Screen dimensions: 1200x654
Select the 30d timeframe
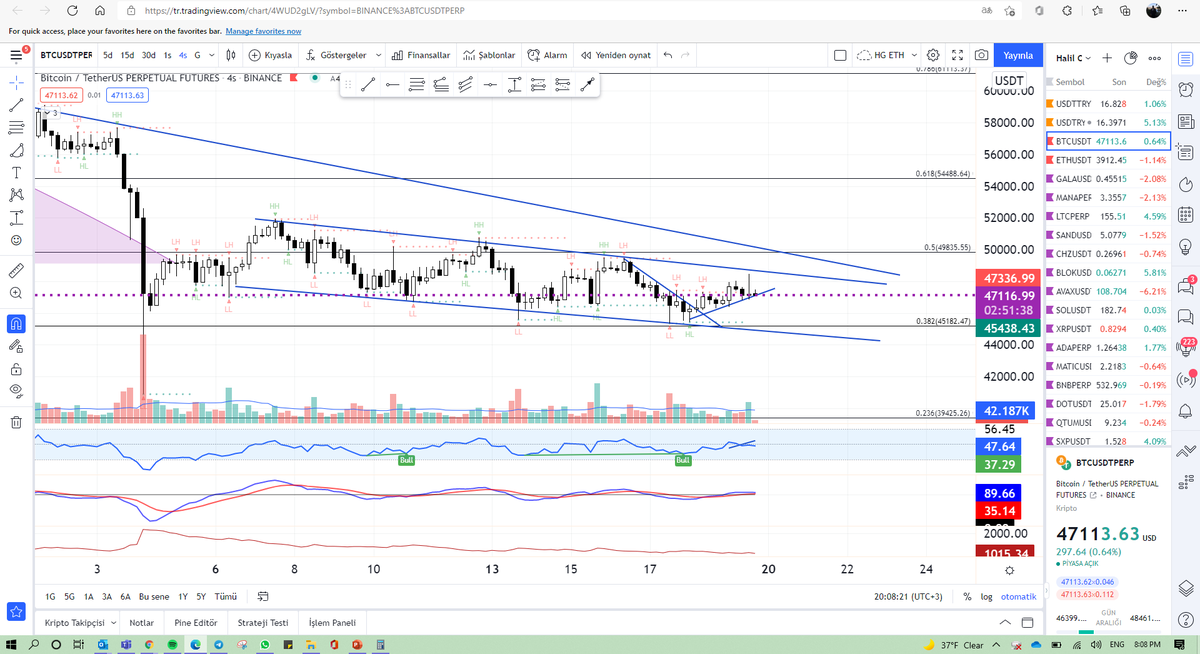[149, 55]
